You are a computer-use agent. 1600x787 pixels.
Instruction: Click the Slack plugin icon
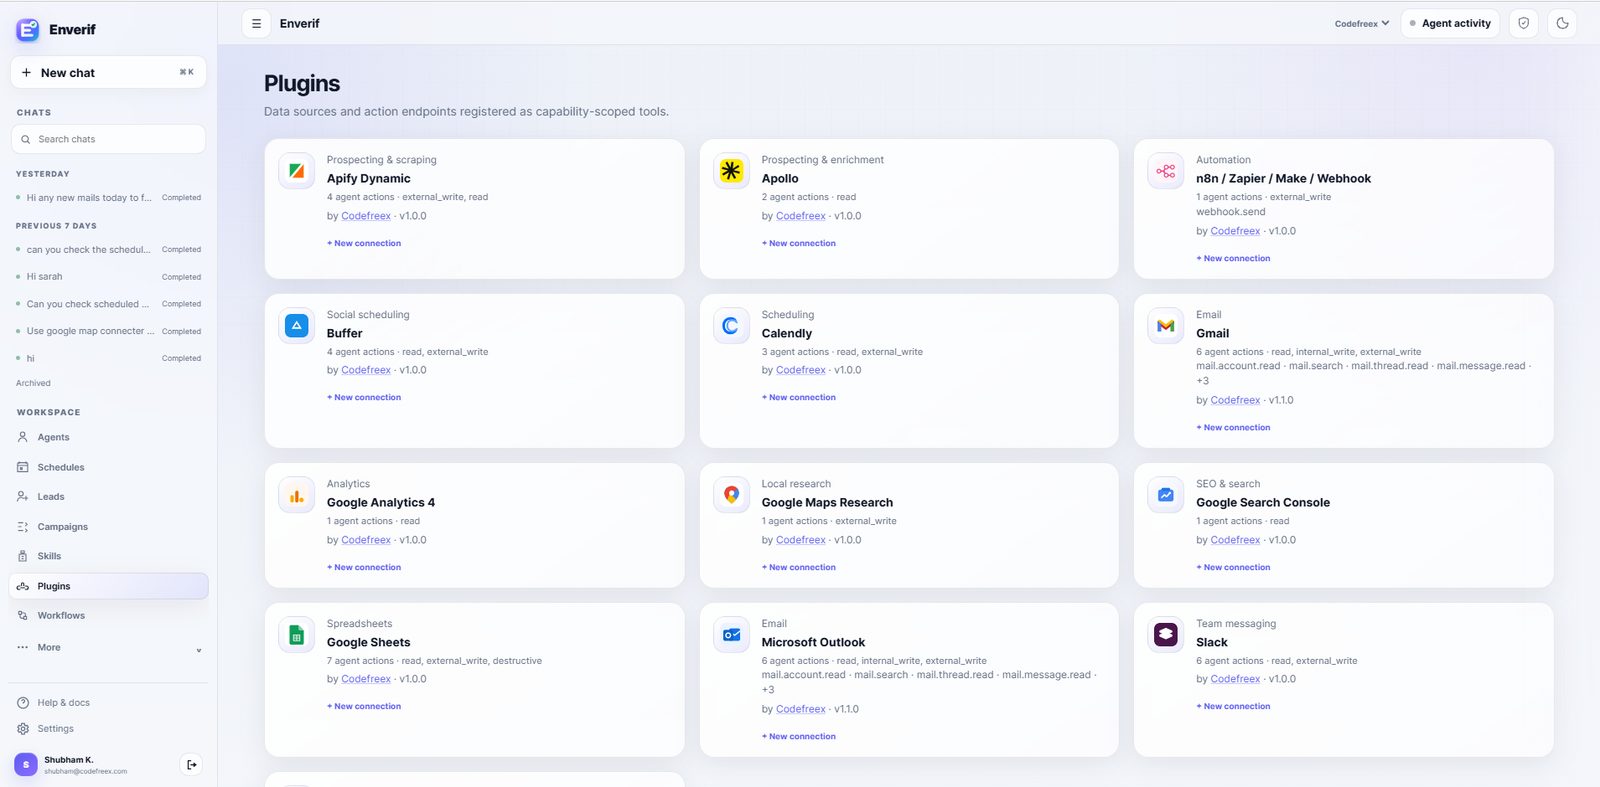point(1166,635)
